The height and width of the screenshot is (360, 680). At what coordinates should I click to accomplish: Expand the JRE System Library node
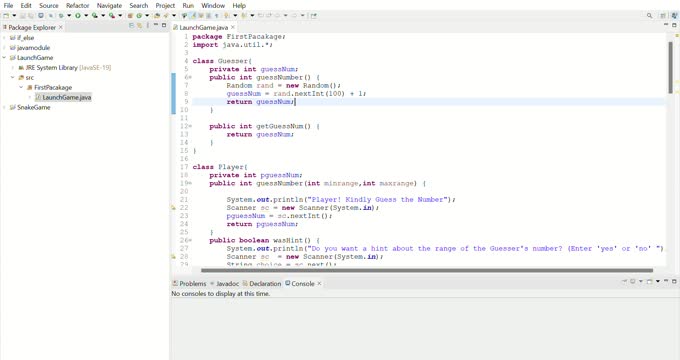[x=13, y=68]
